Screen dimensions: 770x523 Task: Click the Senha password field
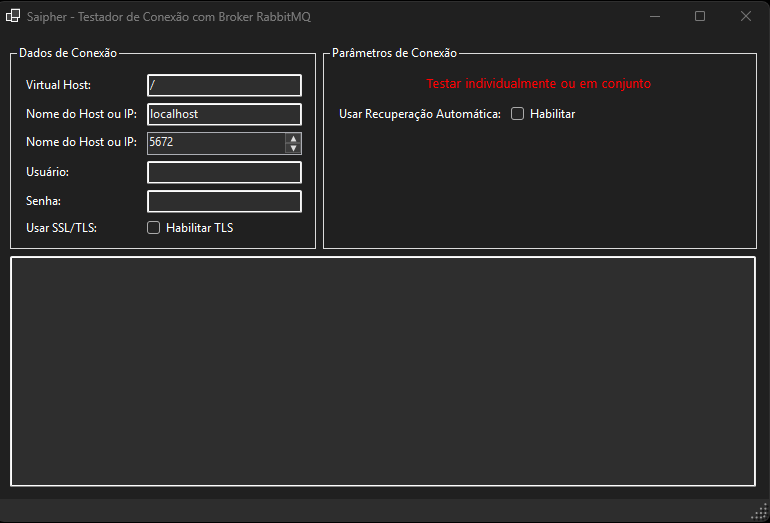tap(224, 201)
